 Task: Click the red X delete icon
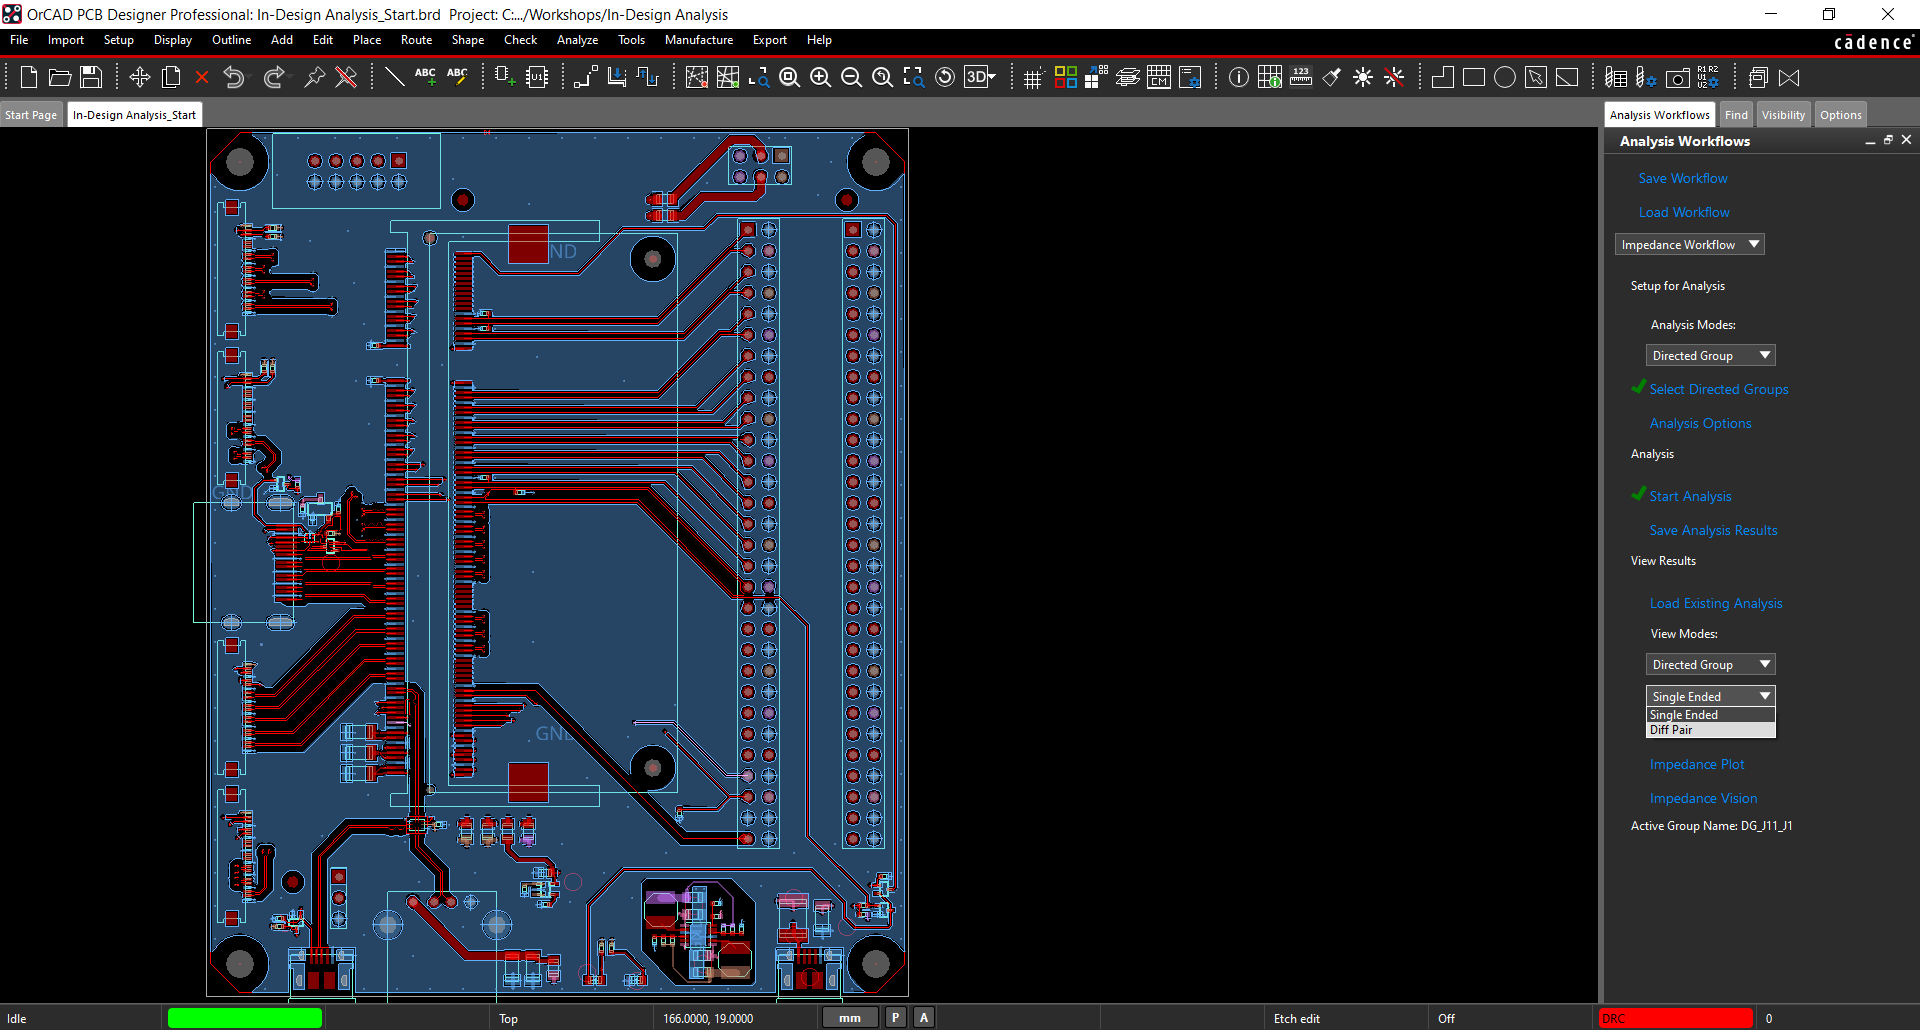pyautogui.click(x=202, y=77)
